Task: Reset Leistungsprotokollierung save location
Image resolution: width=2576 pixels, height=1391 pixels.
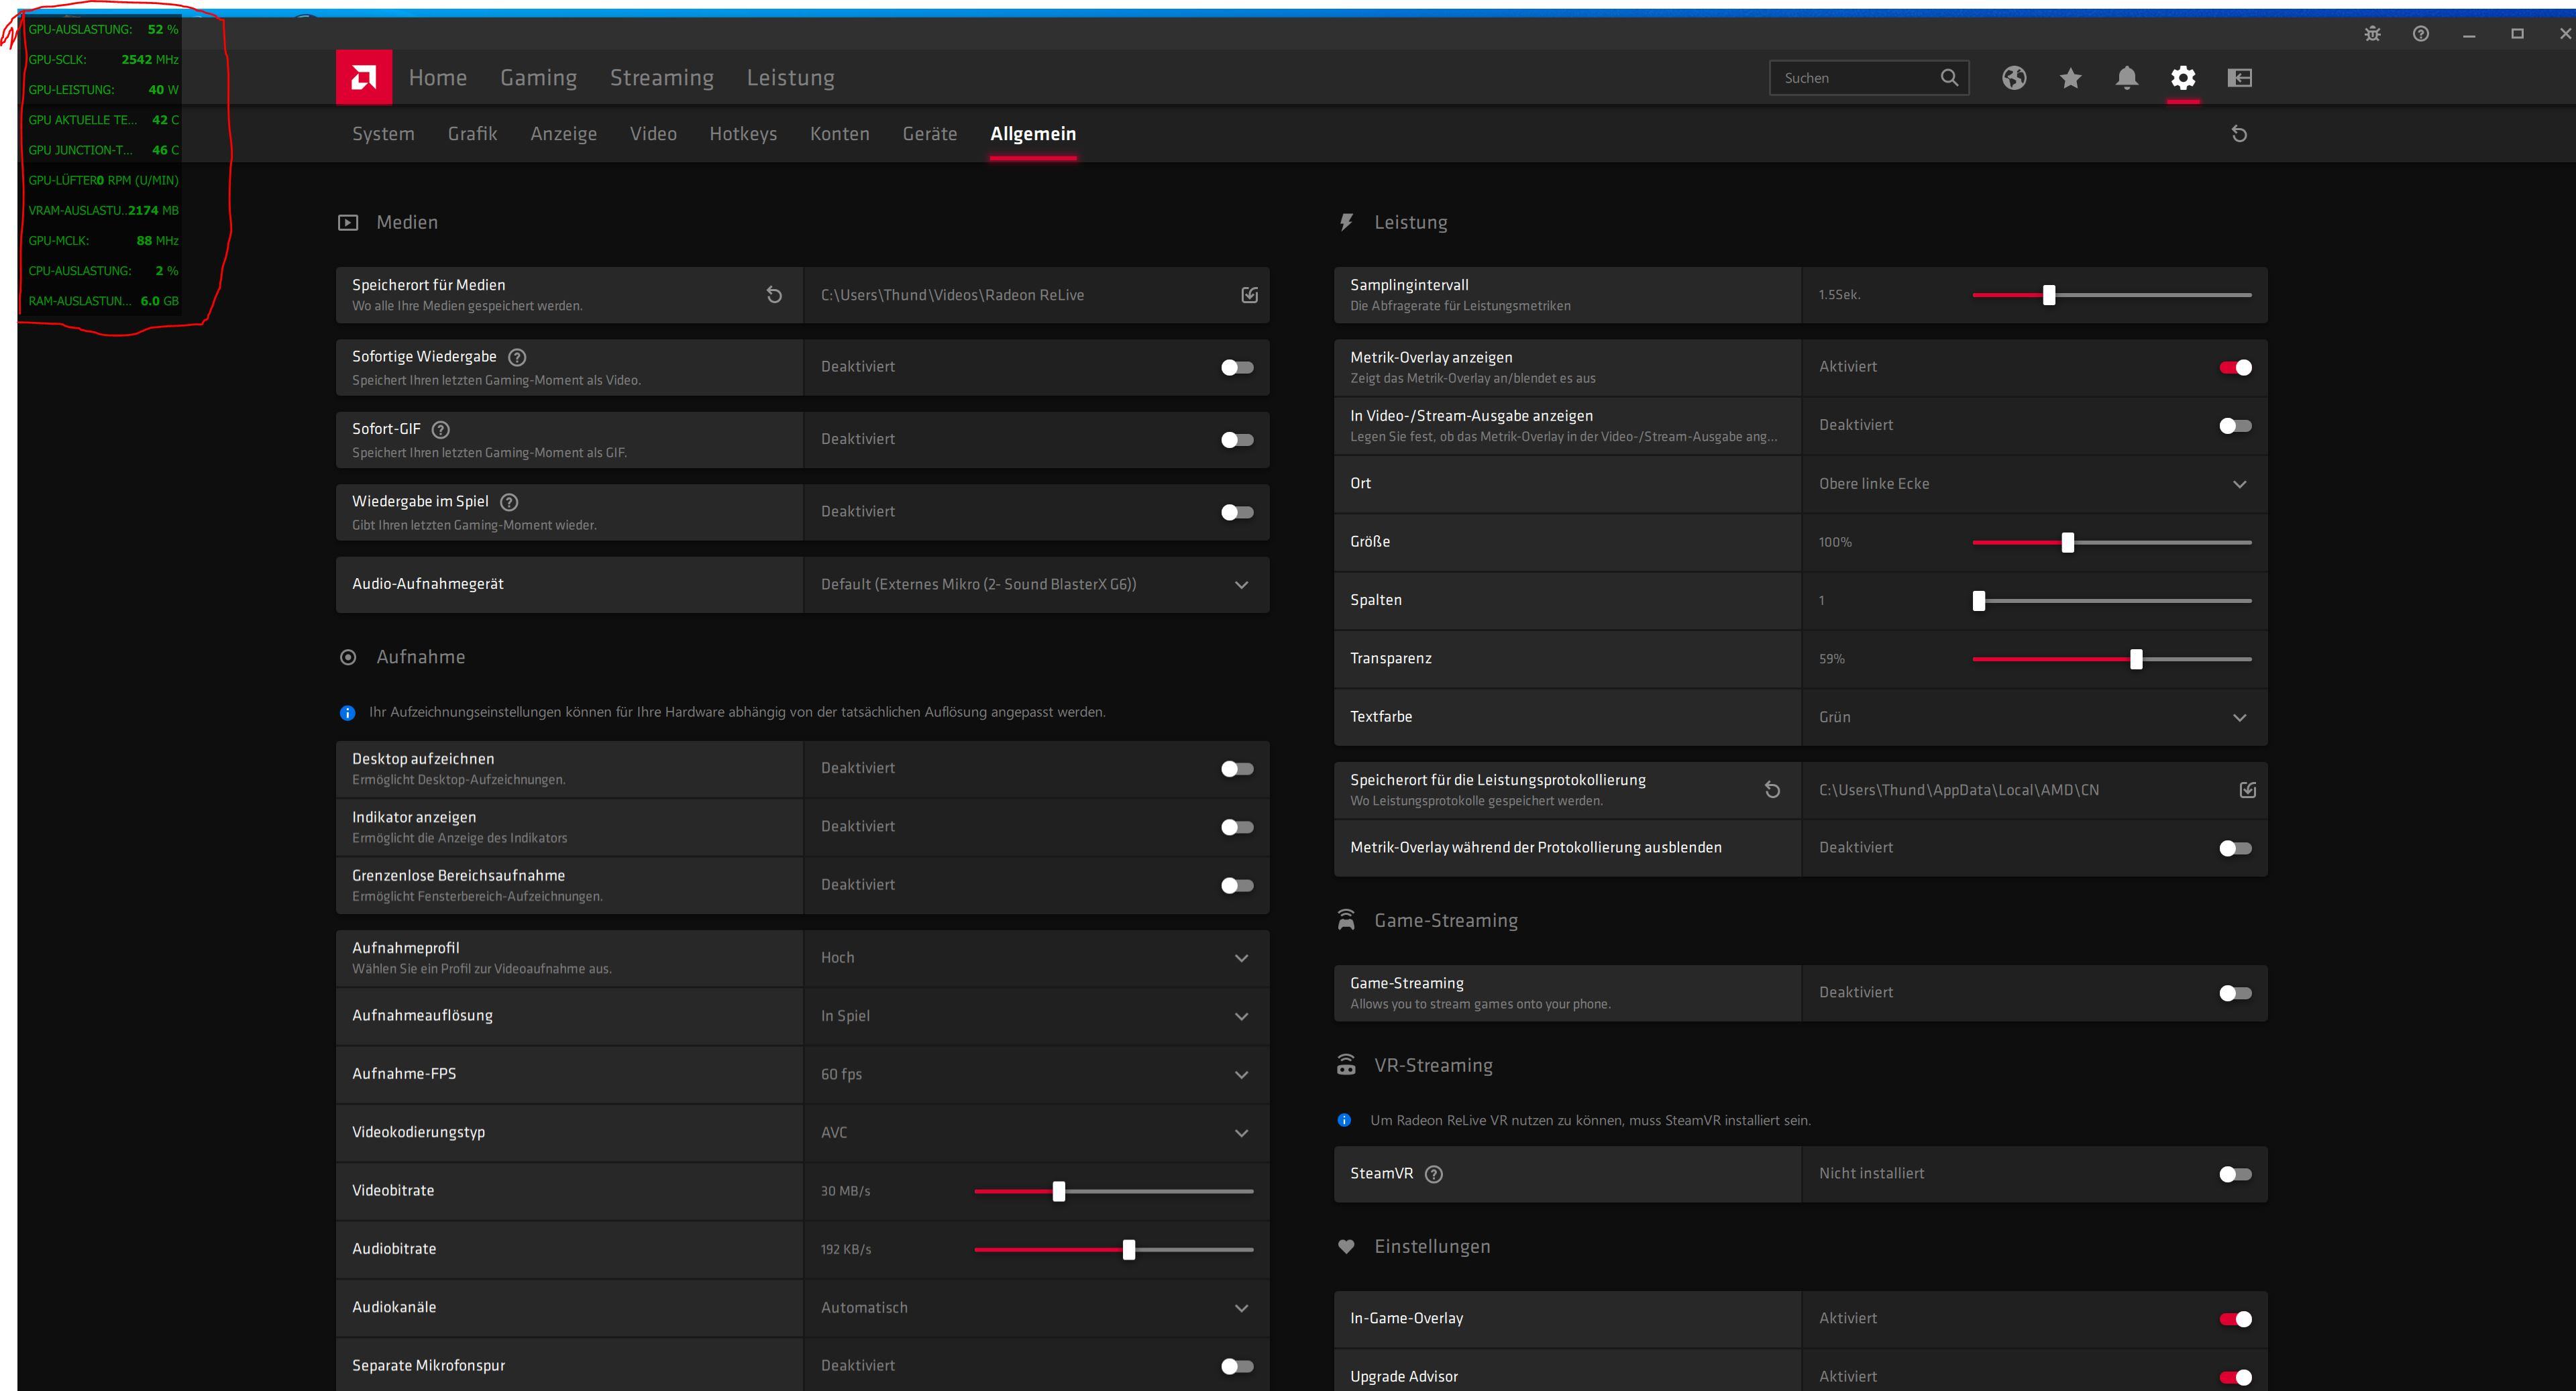Action: coord(1772,790)
